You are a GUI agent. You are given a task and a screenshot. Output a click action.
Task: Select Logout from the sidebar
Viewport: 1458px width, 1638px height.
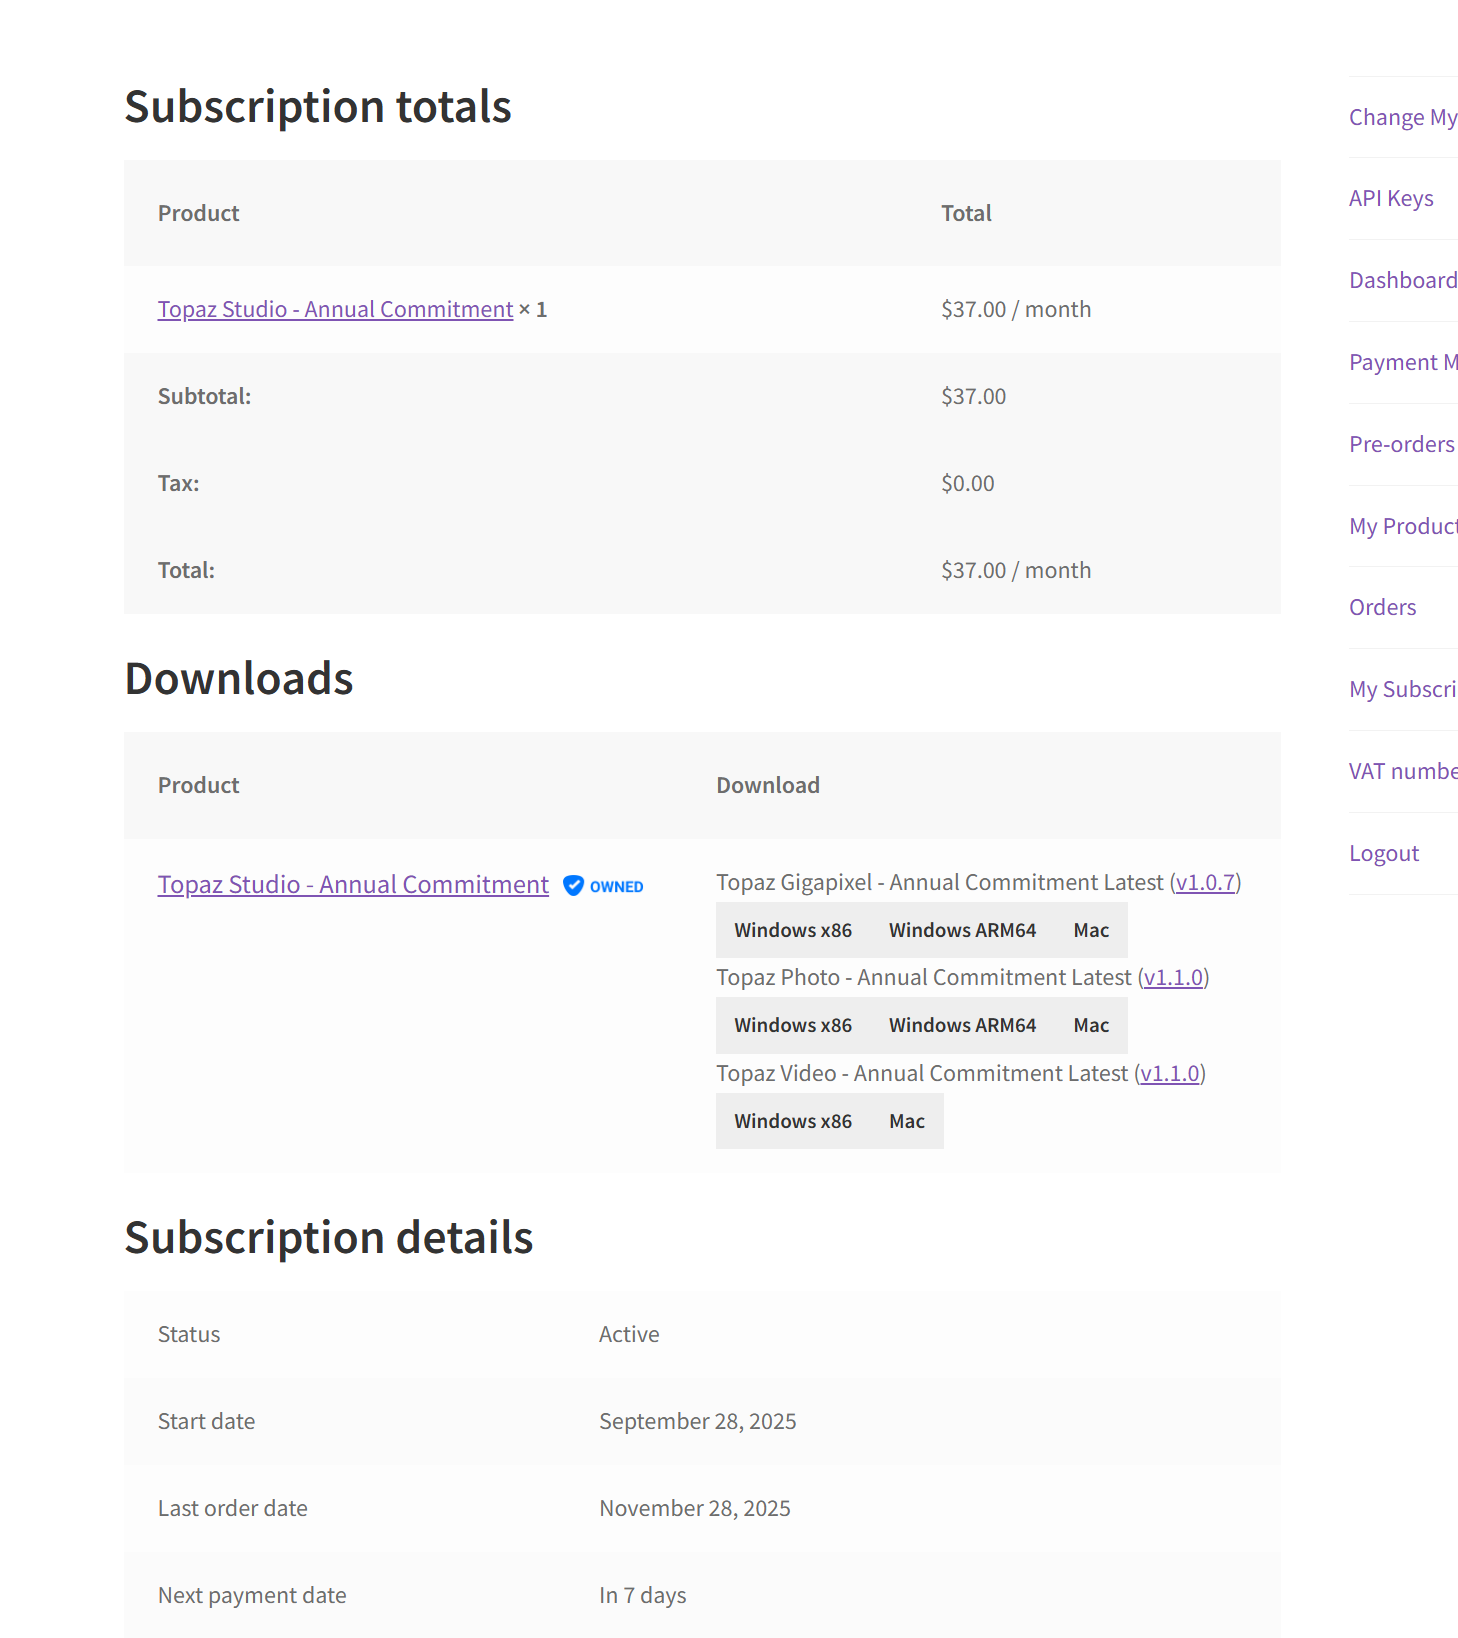(x=1384, y=854)
